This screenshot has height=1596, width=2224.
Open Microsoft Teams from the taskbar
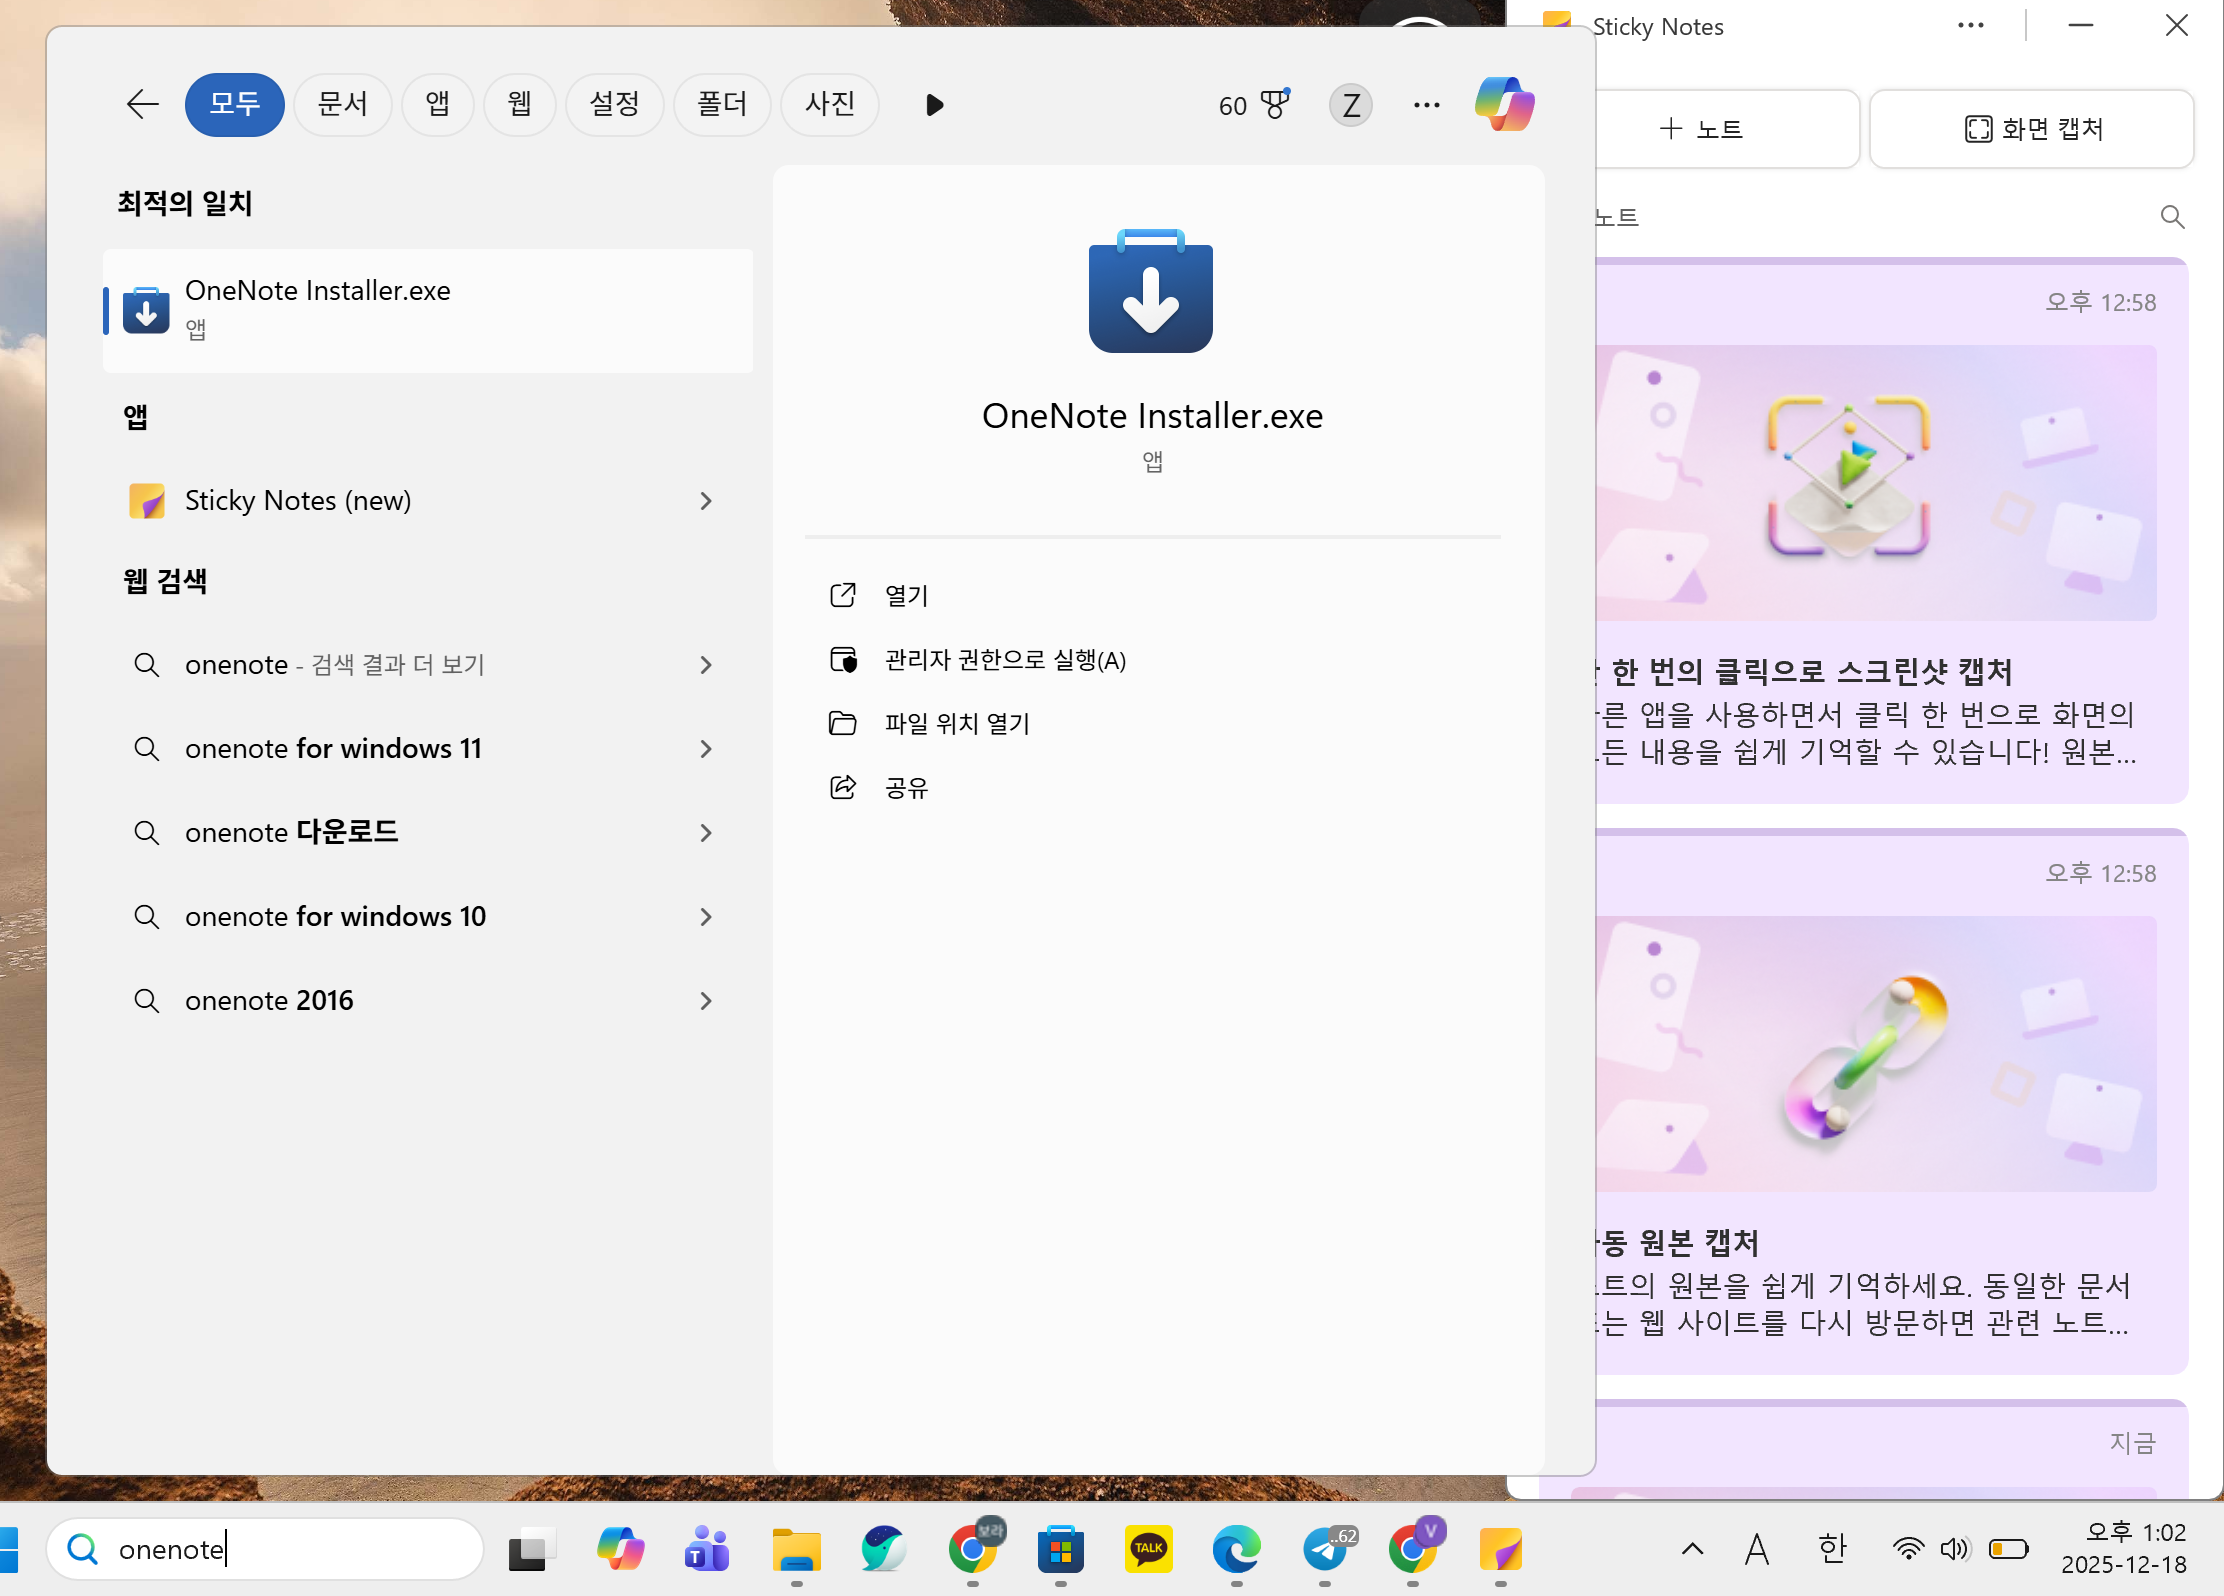pyautogui.click(x=707, y=1549)
